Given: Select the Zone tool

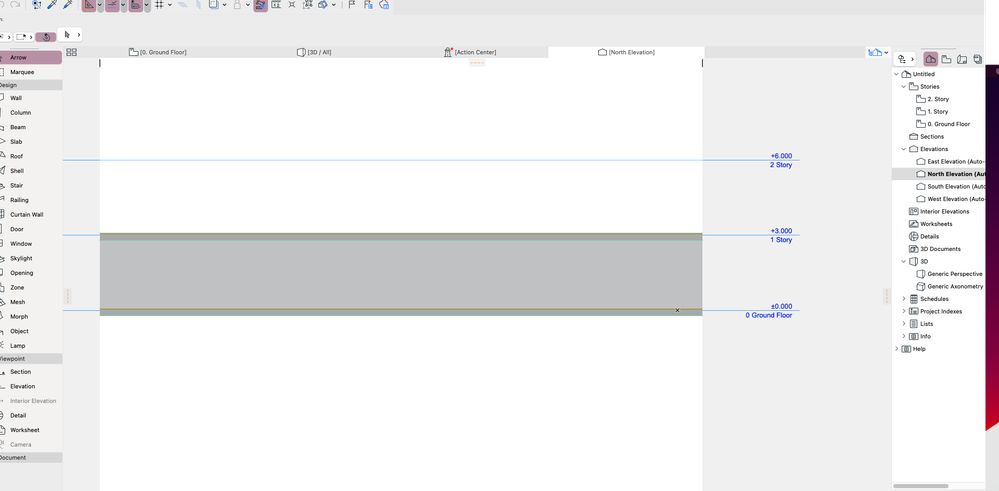Looking at the screenshot, I should point(31,287).
